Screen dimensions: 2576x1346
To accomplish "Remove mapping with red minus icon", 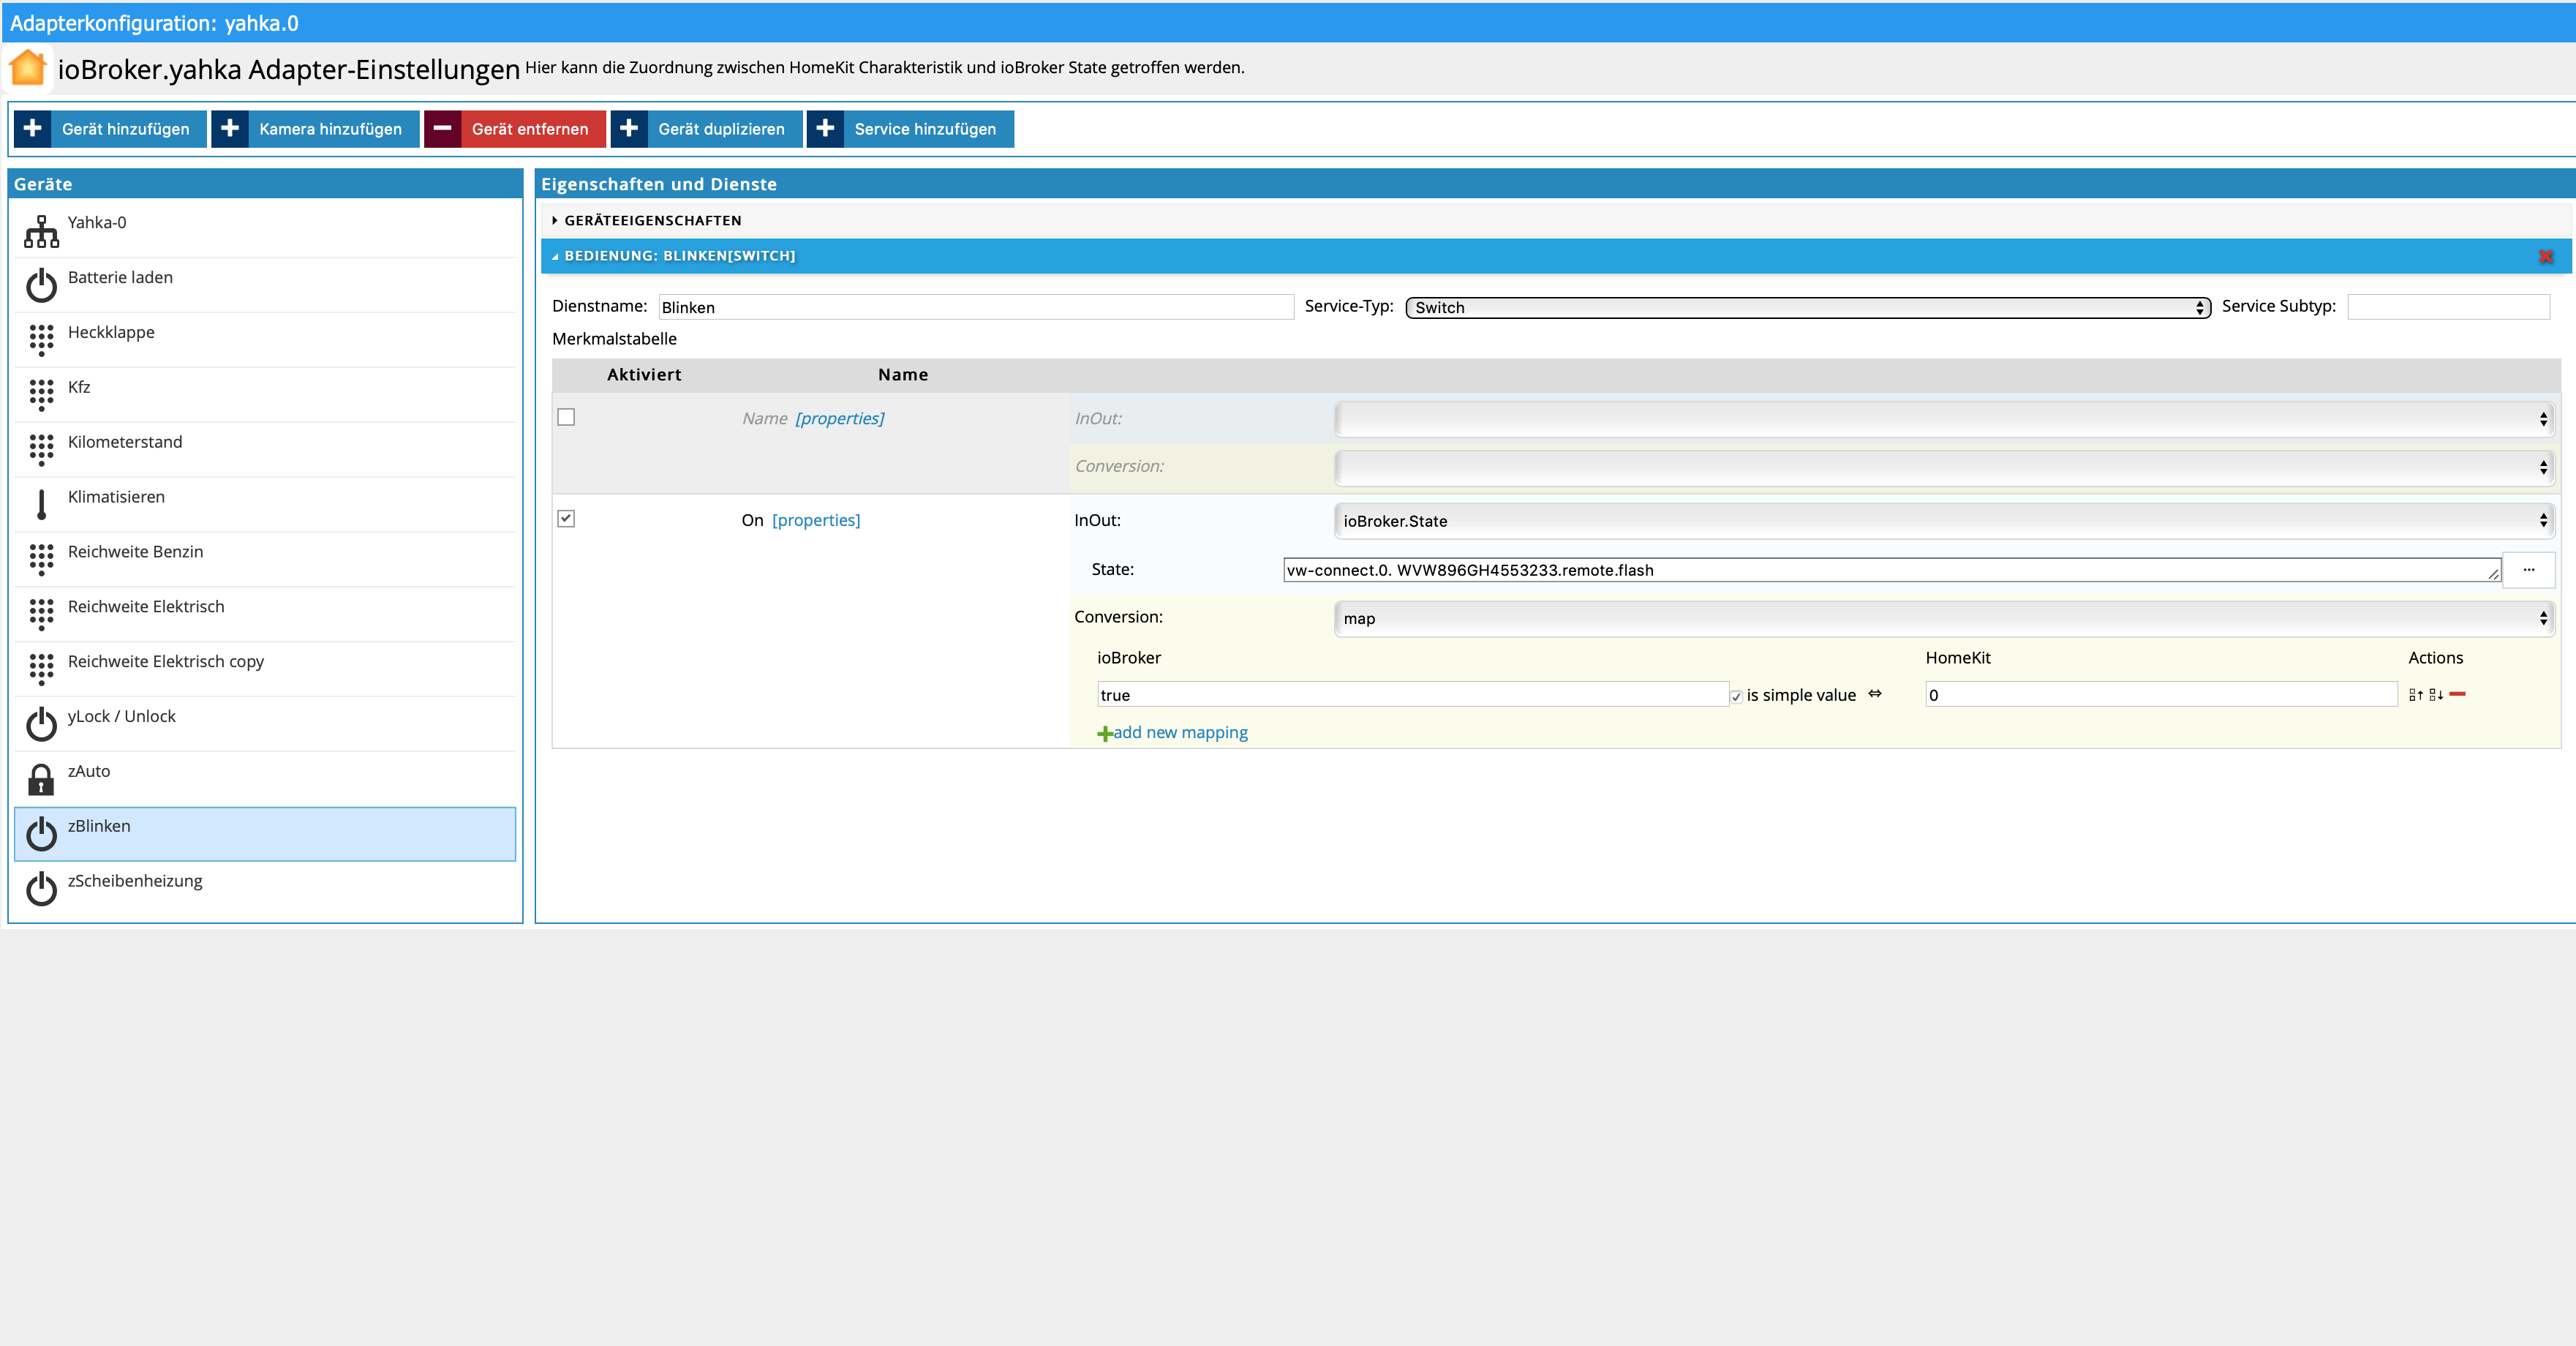I will tap(2457, 694).
